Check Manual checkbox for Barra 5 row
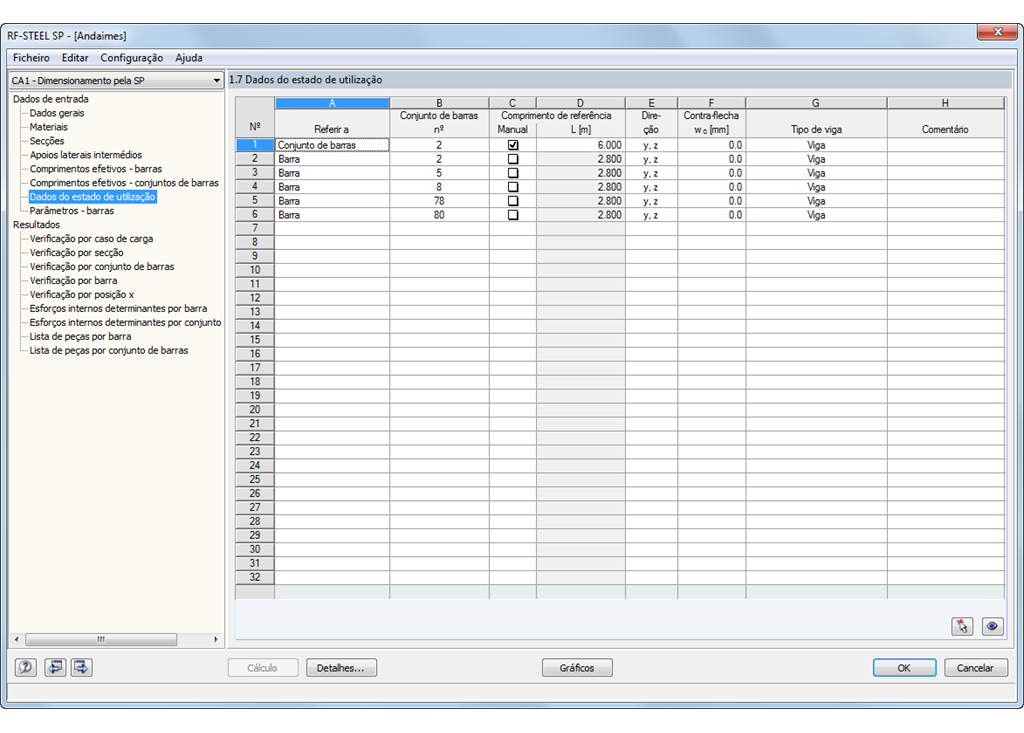Screen dimensions: 1024x733 (x=513, y=173)
